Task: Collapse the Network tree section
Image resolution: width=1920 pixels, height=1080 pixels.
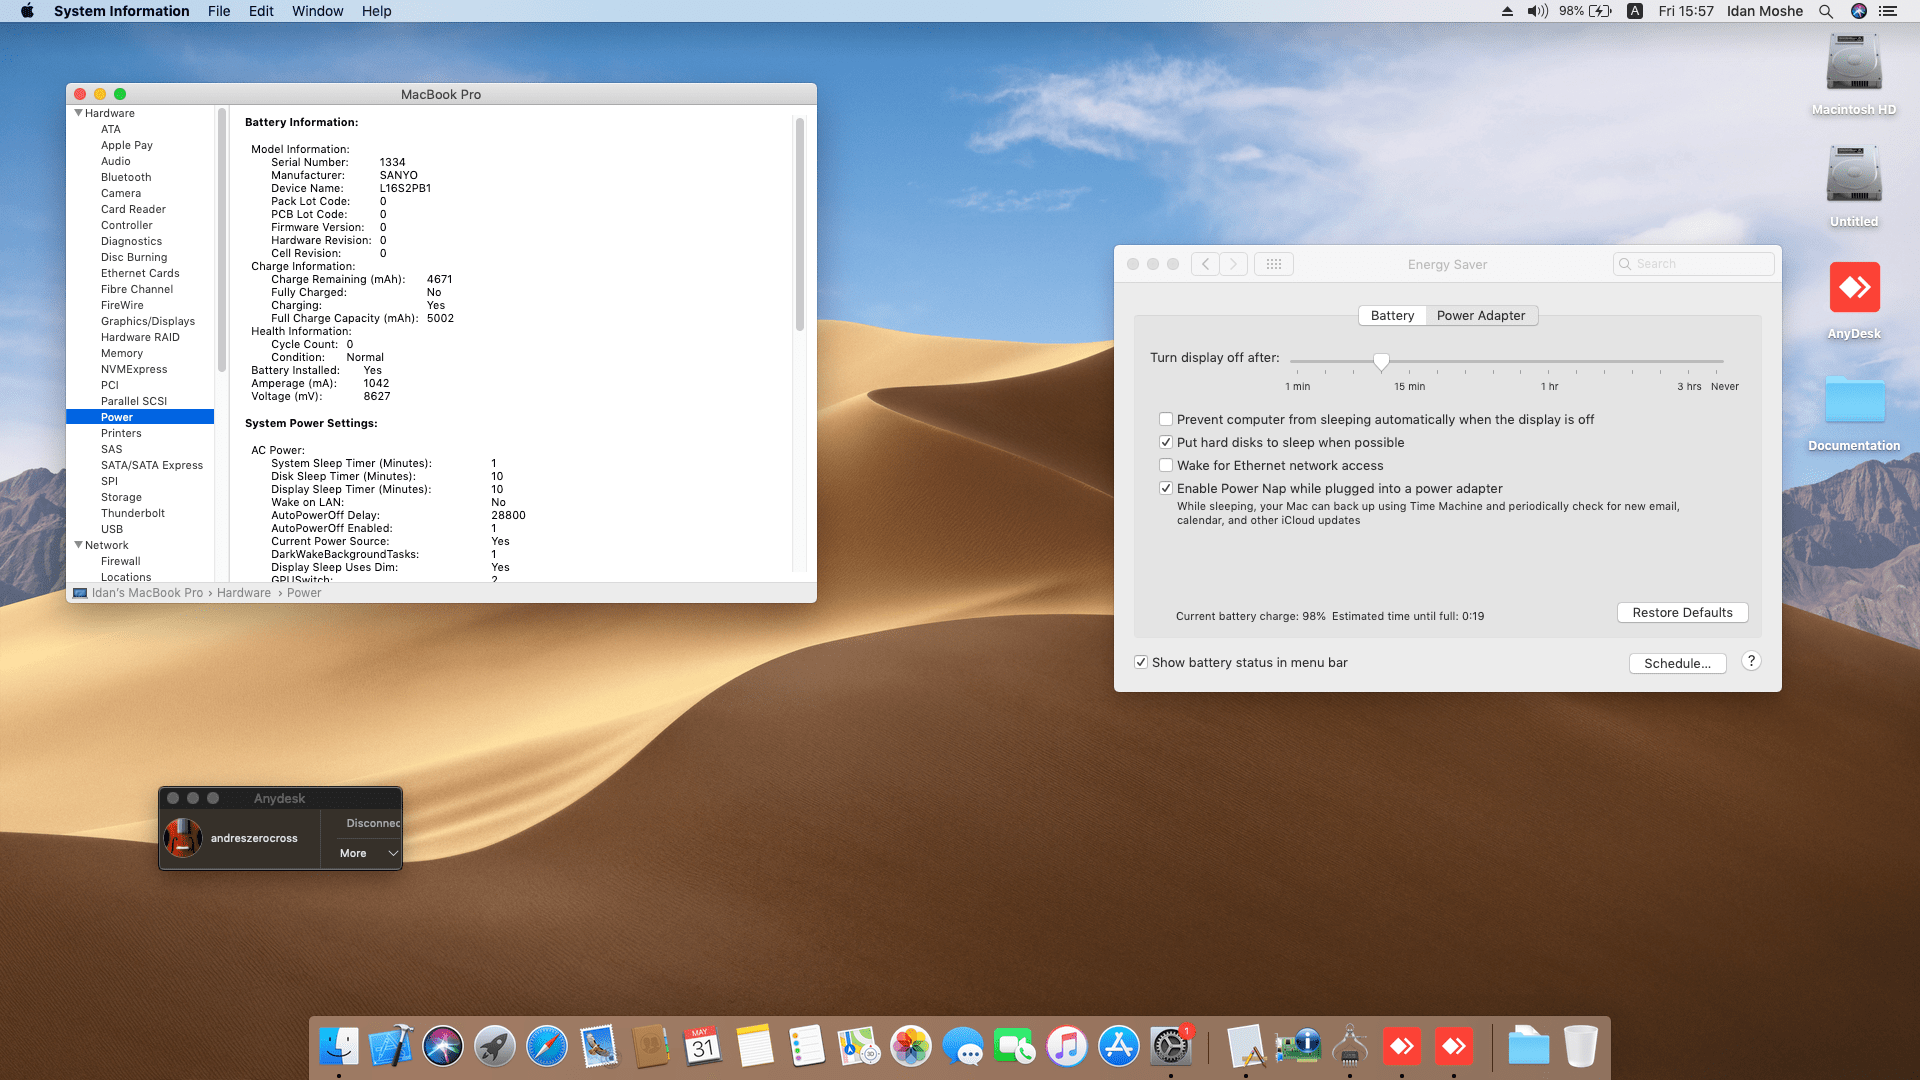Action: coord(78,545)
